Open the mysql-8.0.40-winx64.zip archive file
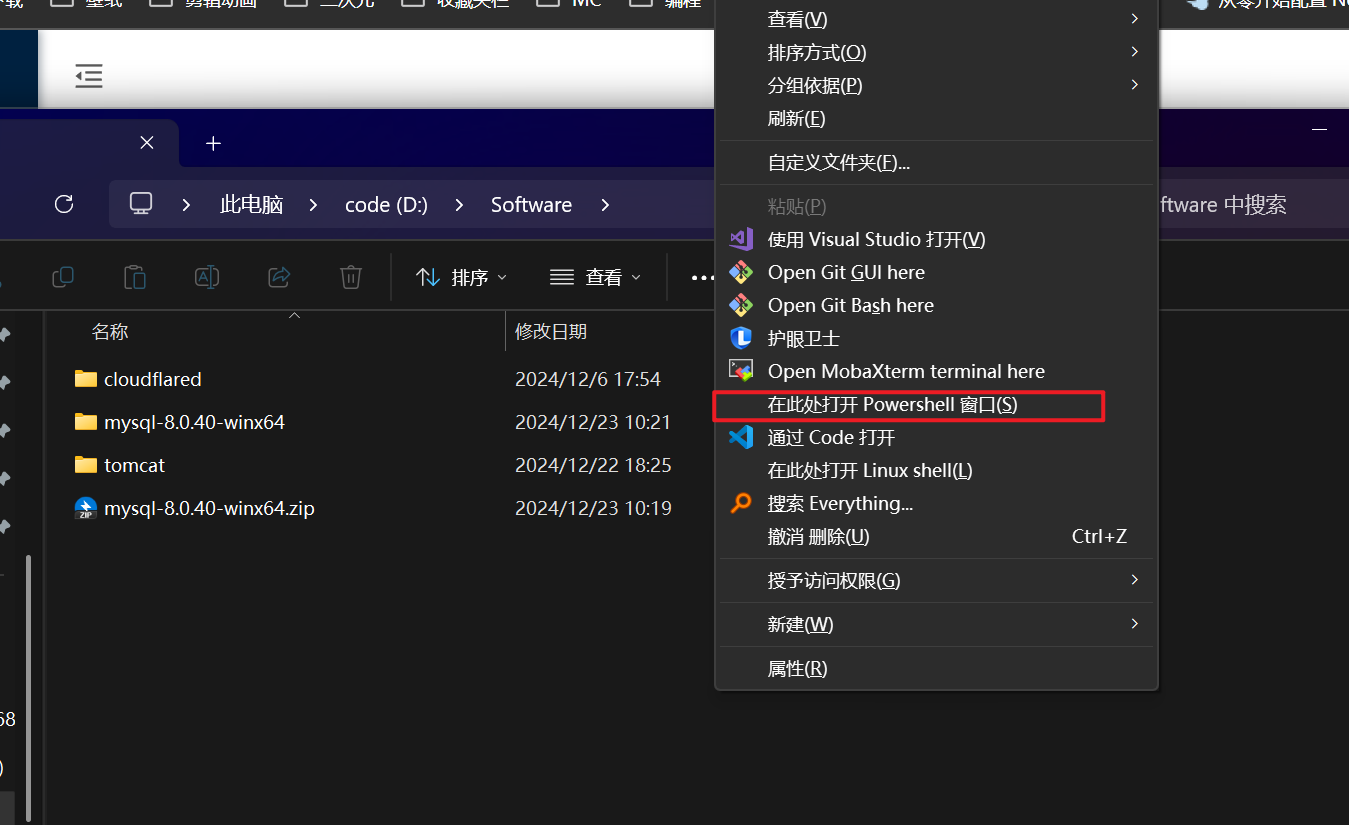The width and height of the screenshot is (1349, 825). tap(208, 508)
